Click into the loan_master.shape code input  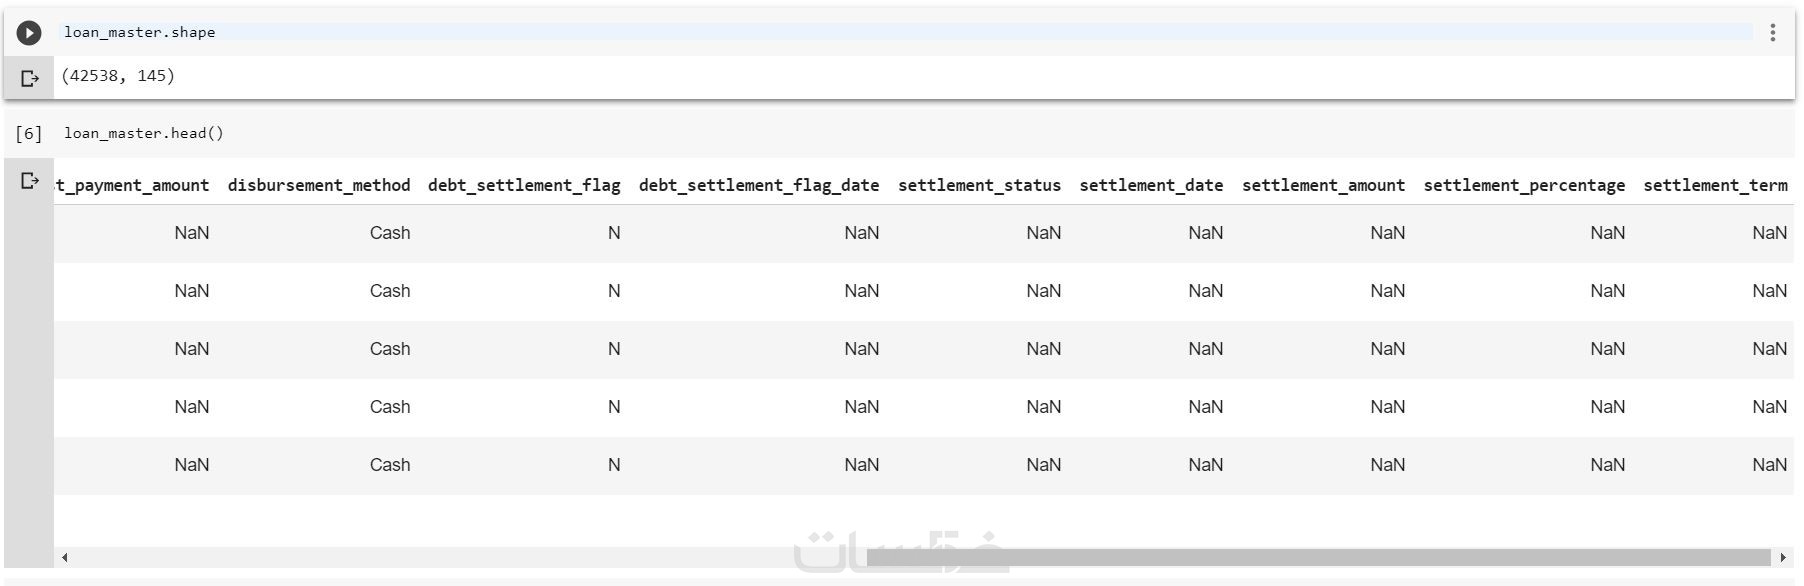(x=140, y=33)
